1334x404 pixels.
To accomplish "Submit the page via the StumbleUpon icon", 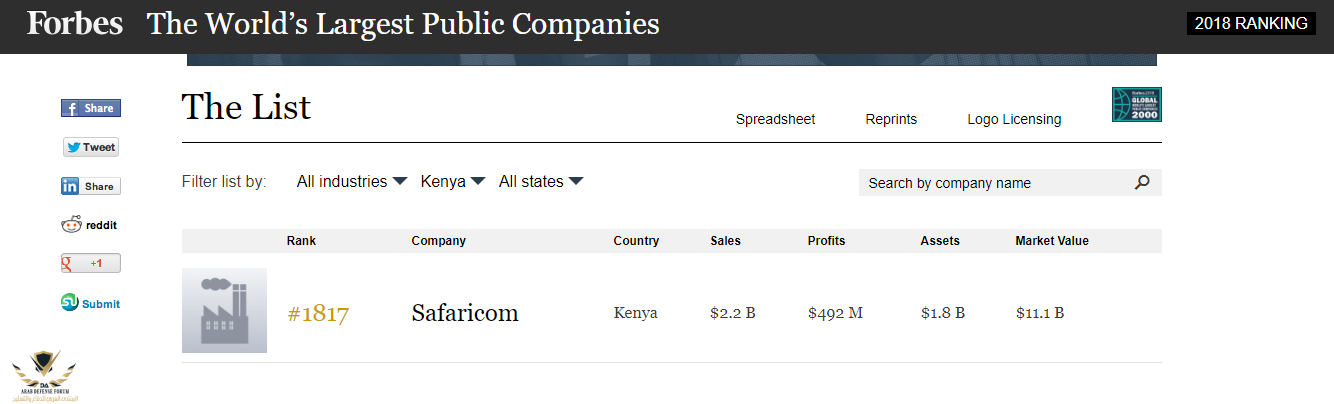I will point(91,303).
